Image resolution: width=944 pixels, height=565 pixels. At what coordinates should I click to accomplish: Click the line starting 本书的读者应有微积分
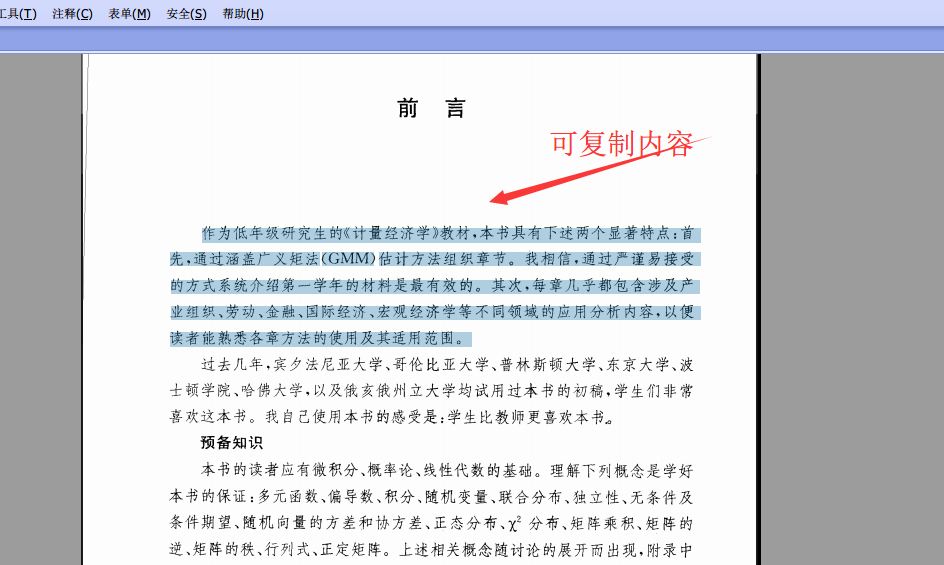pyautogui.click(x=448, y=470)
